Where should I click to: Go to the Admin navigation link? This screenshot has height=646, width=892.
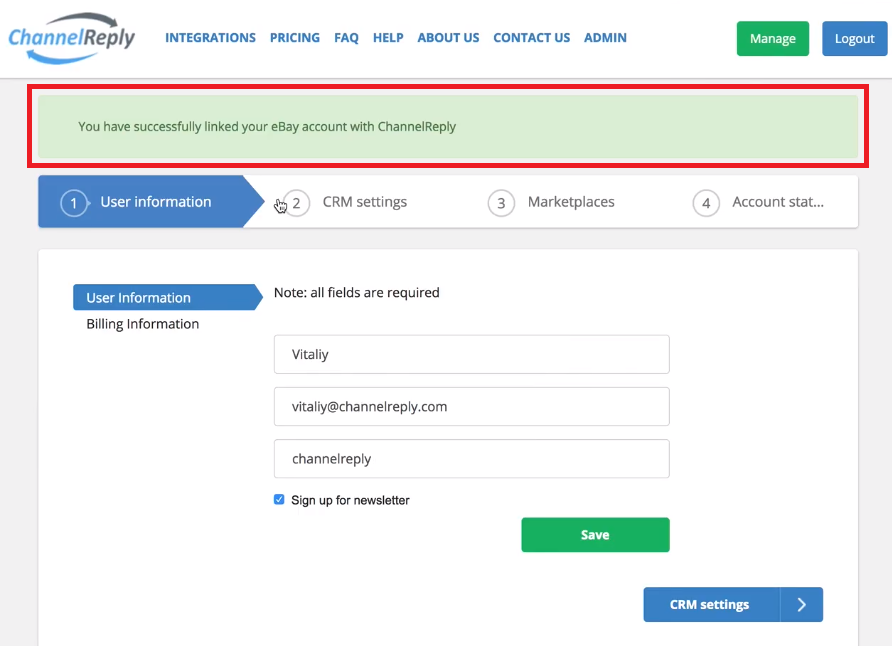point(605,38)
